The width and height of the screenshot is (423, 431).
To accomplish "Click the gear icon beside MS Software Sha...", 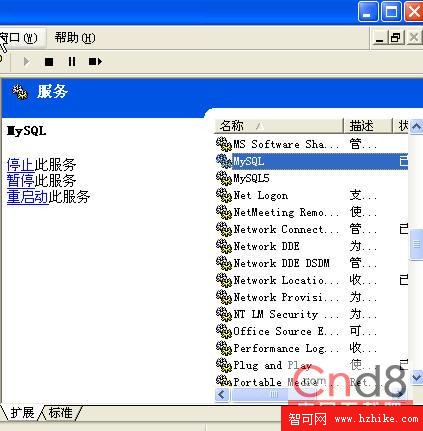I will (x=224, y=144).
